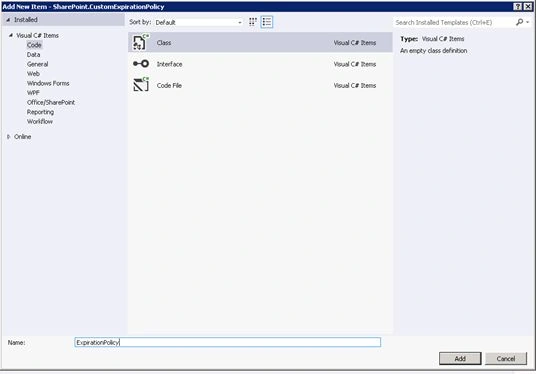Click the Online tree label
This screenshot has width=536, height=374.
tap(23, 136)
